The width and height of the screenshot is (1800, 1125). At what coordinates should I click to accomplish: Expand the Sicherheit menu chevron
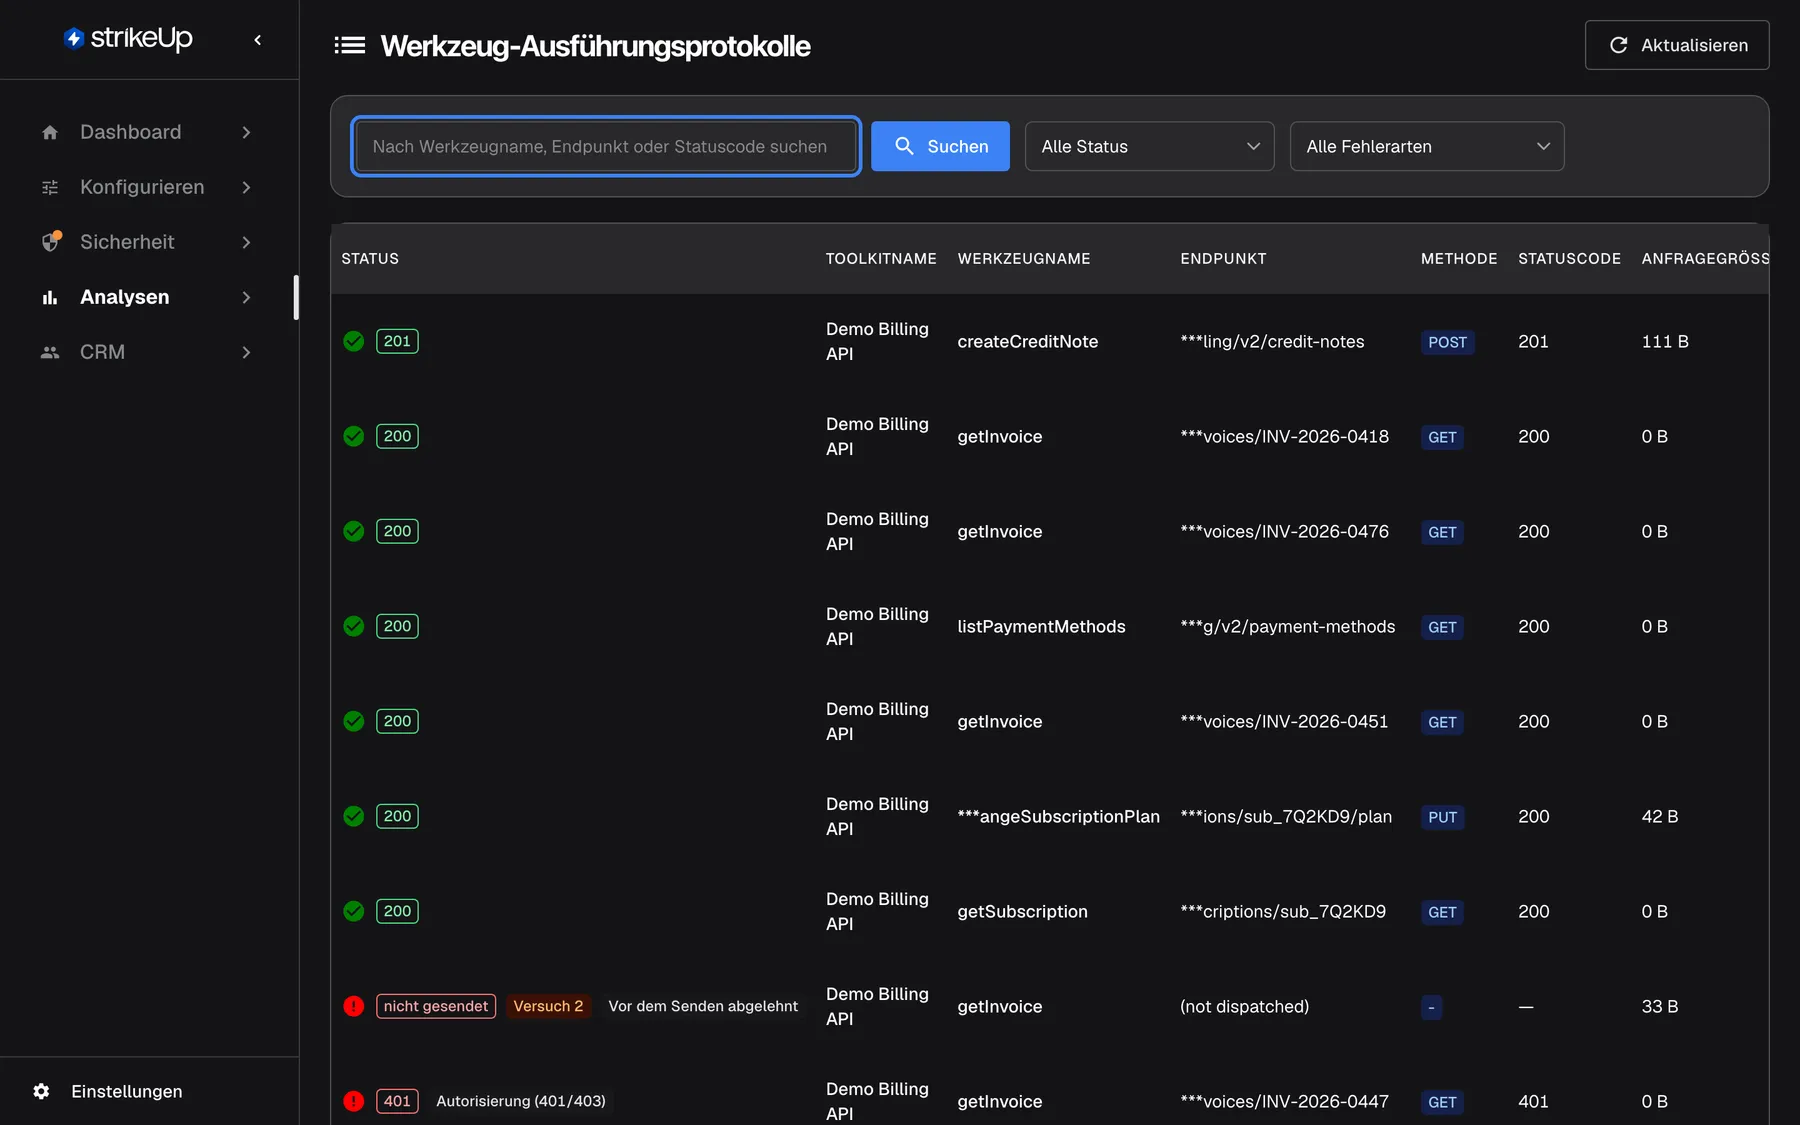pos(246,242)
